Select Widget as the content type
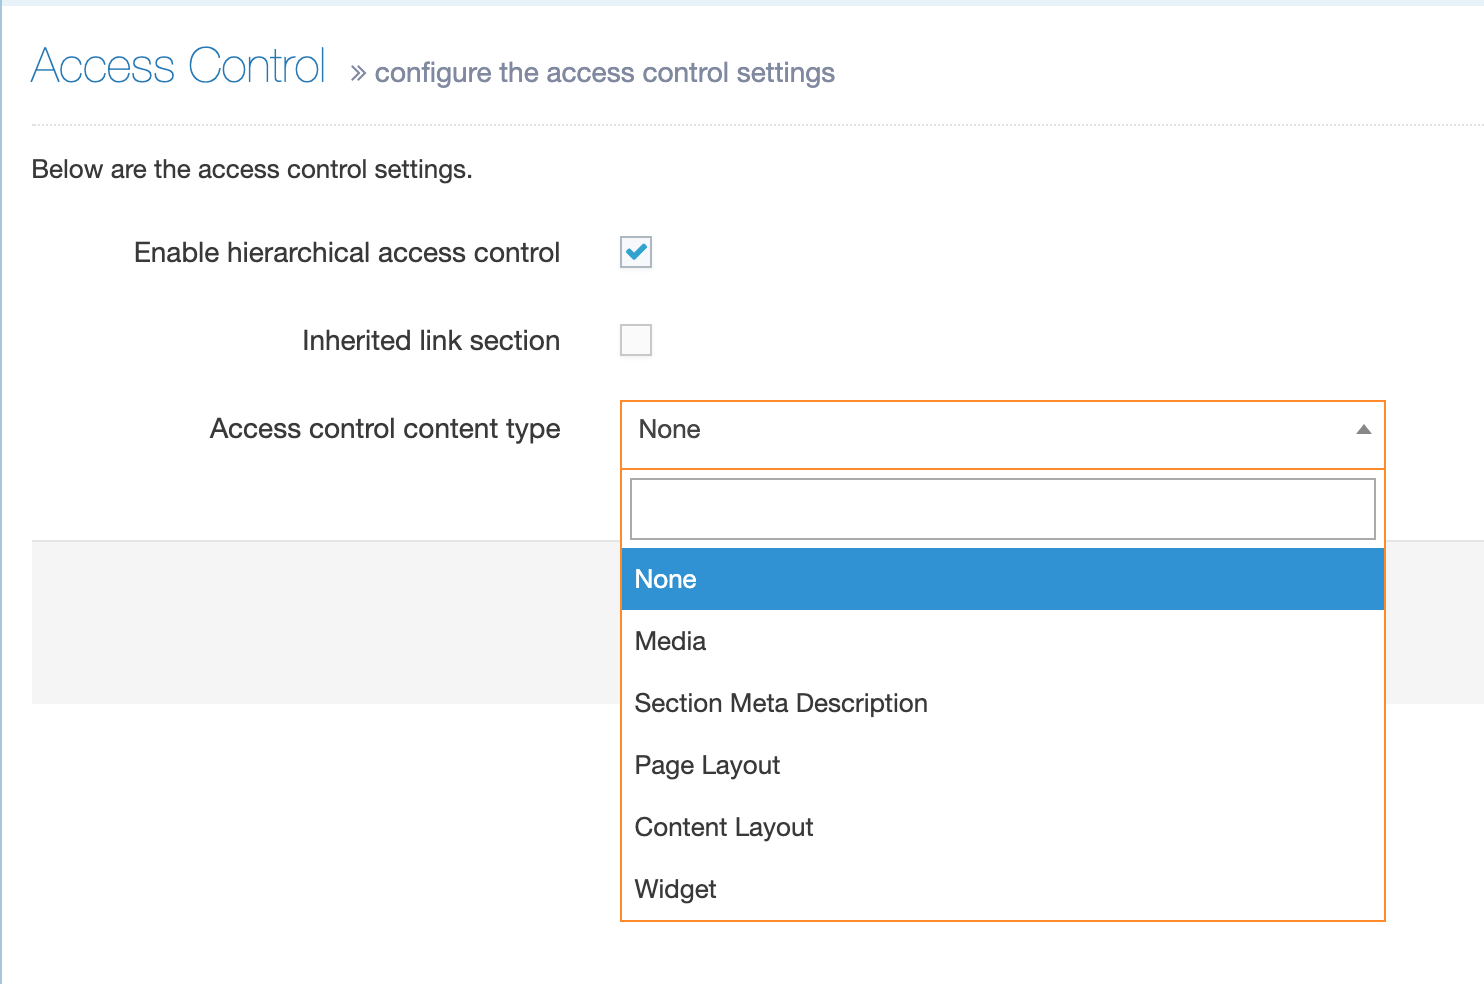The height and width of the screenshot is (984, 1484). 676,889
